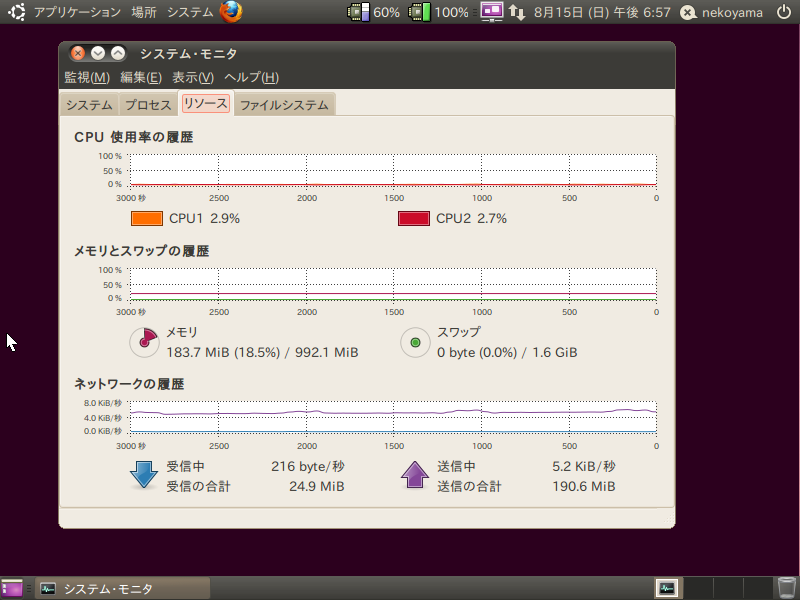Open the 場所 menu in top panel
Screen dimensions: 800x600
[x=144, y=12]
